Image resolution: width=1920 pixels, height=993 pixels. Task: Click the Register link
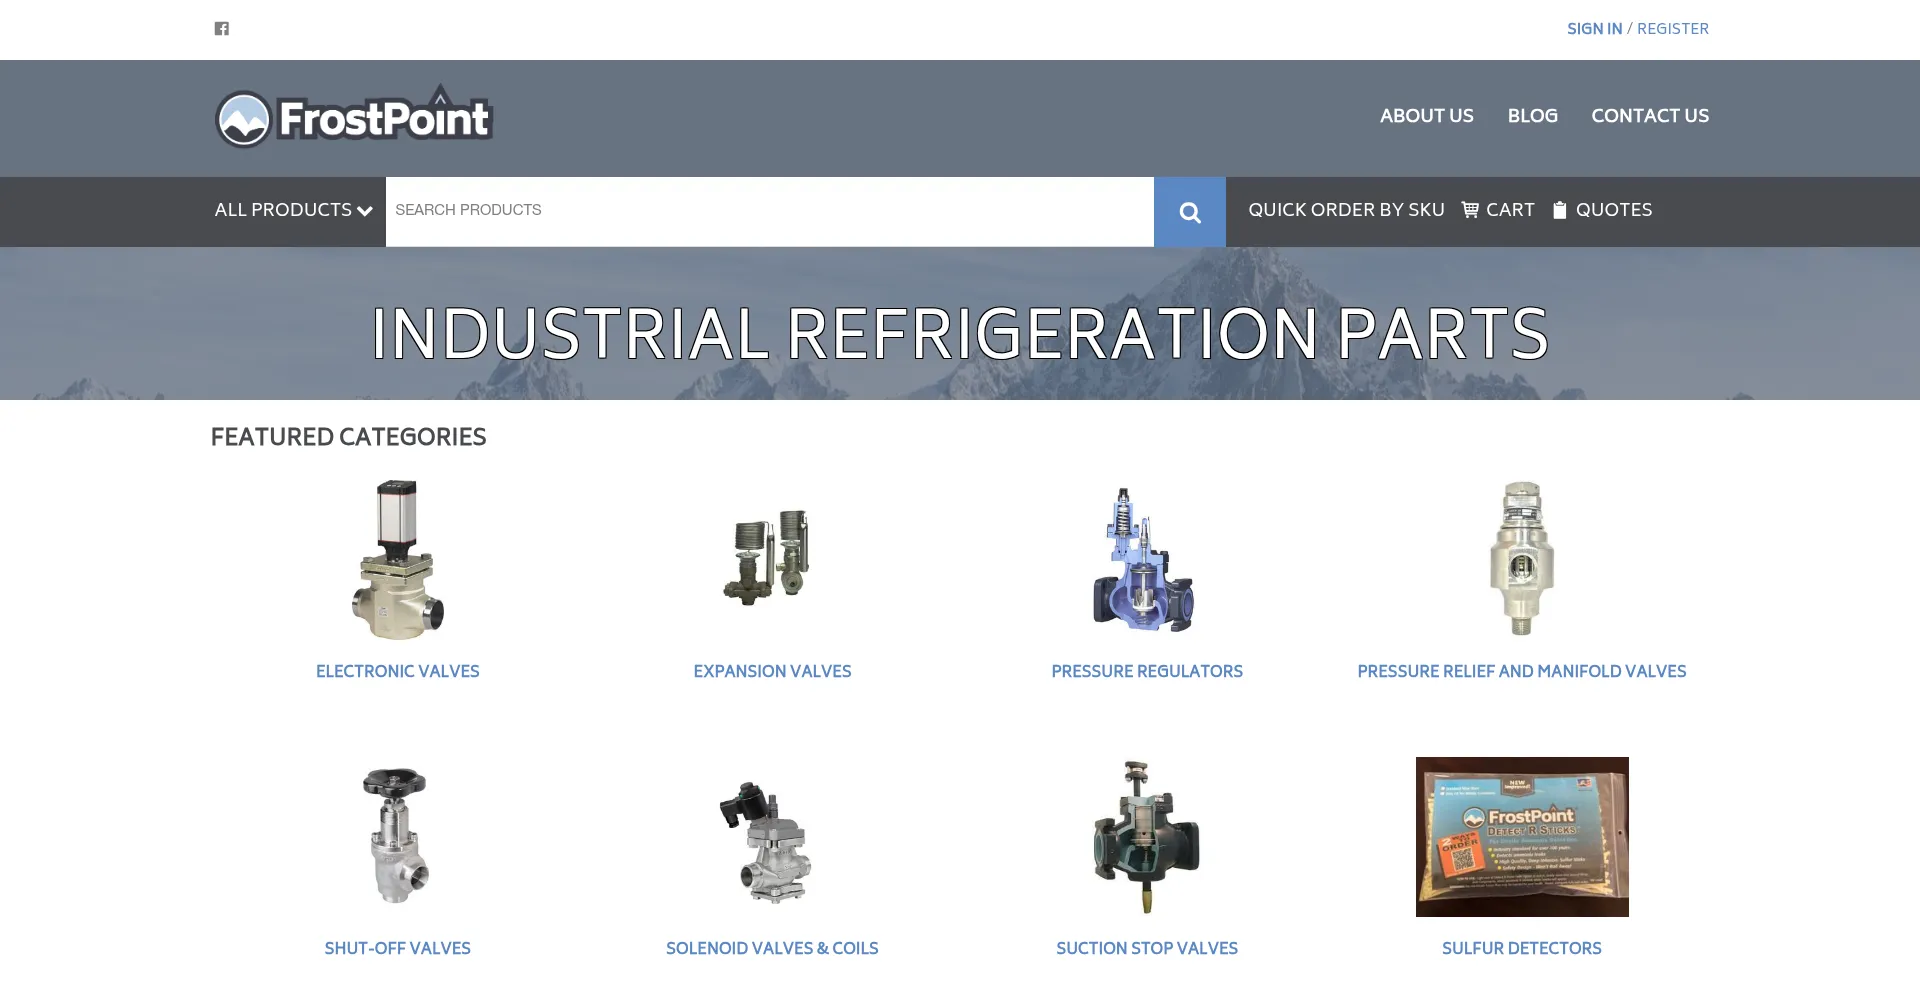point(1672,29)
